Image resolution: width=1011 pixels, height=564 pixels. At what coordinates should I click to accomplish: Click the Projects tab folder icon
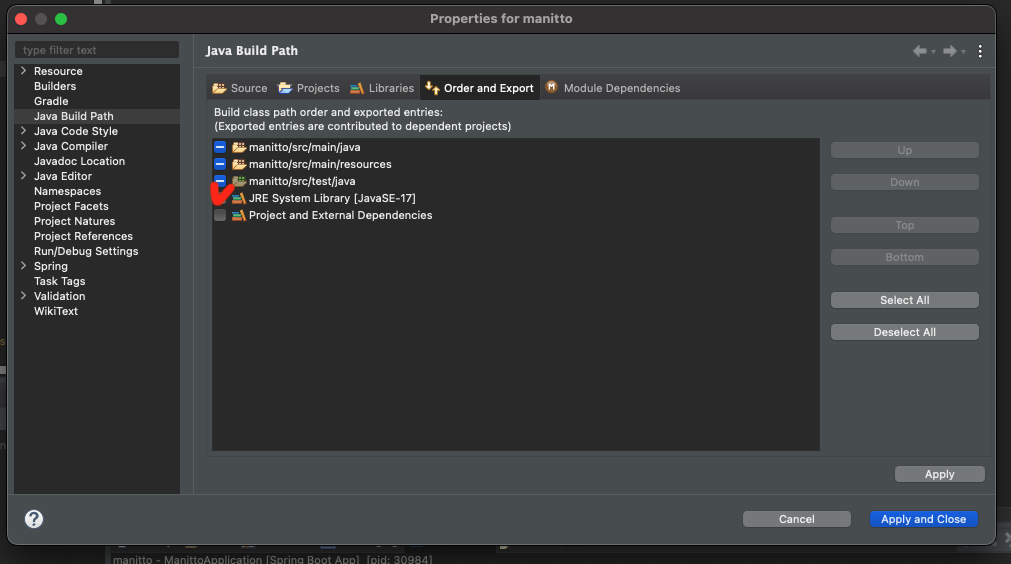pyautogui.click(x=285, y=88)
